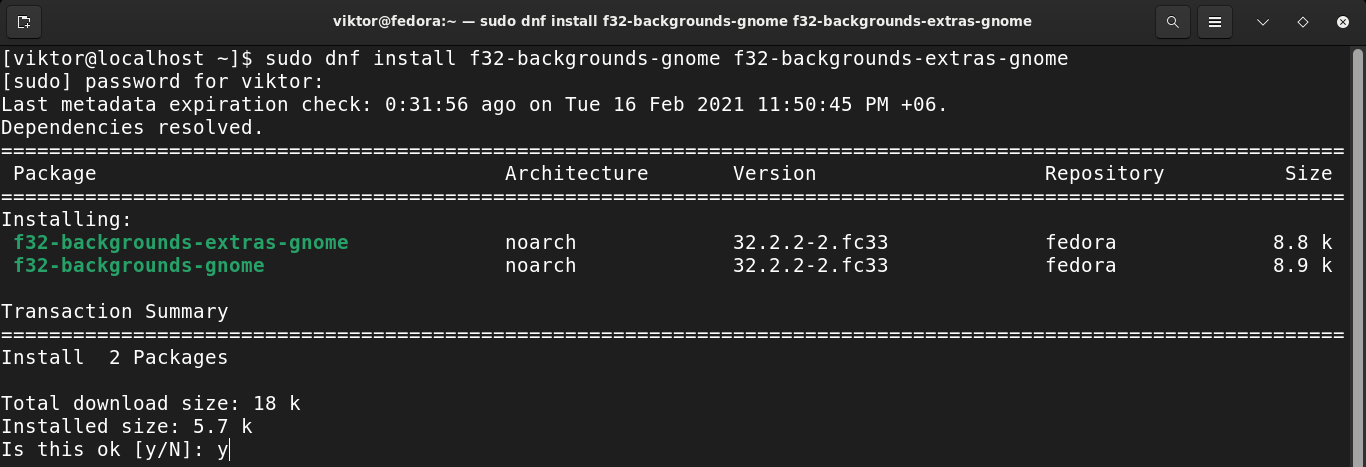Click the Size column header
This screenshot has height=467, width=1366.
click(x=1308, y=173)
